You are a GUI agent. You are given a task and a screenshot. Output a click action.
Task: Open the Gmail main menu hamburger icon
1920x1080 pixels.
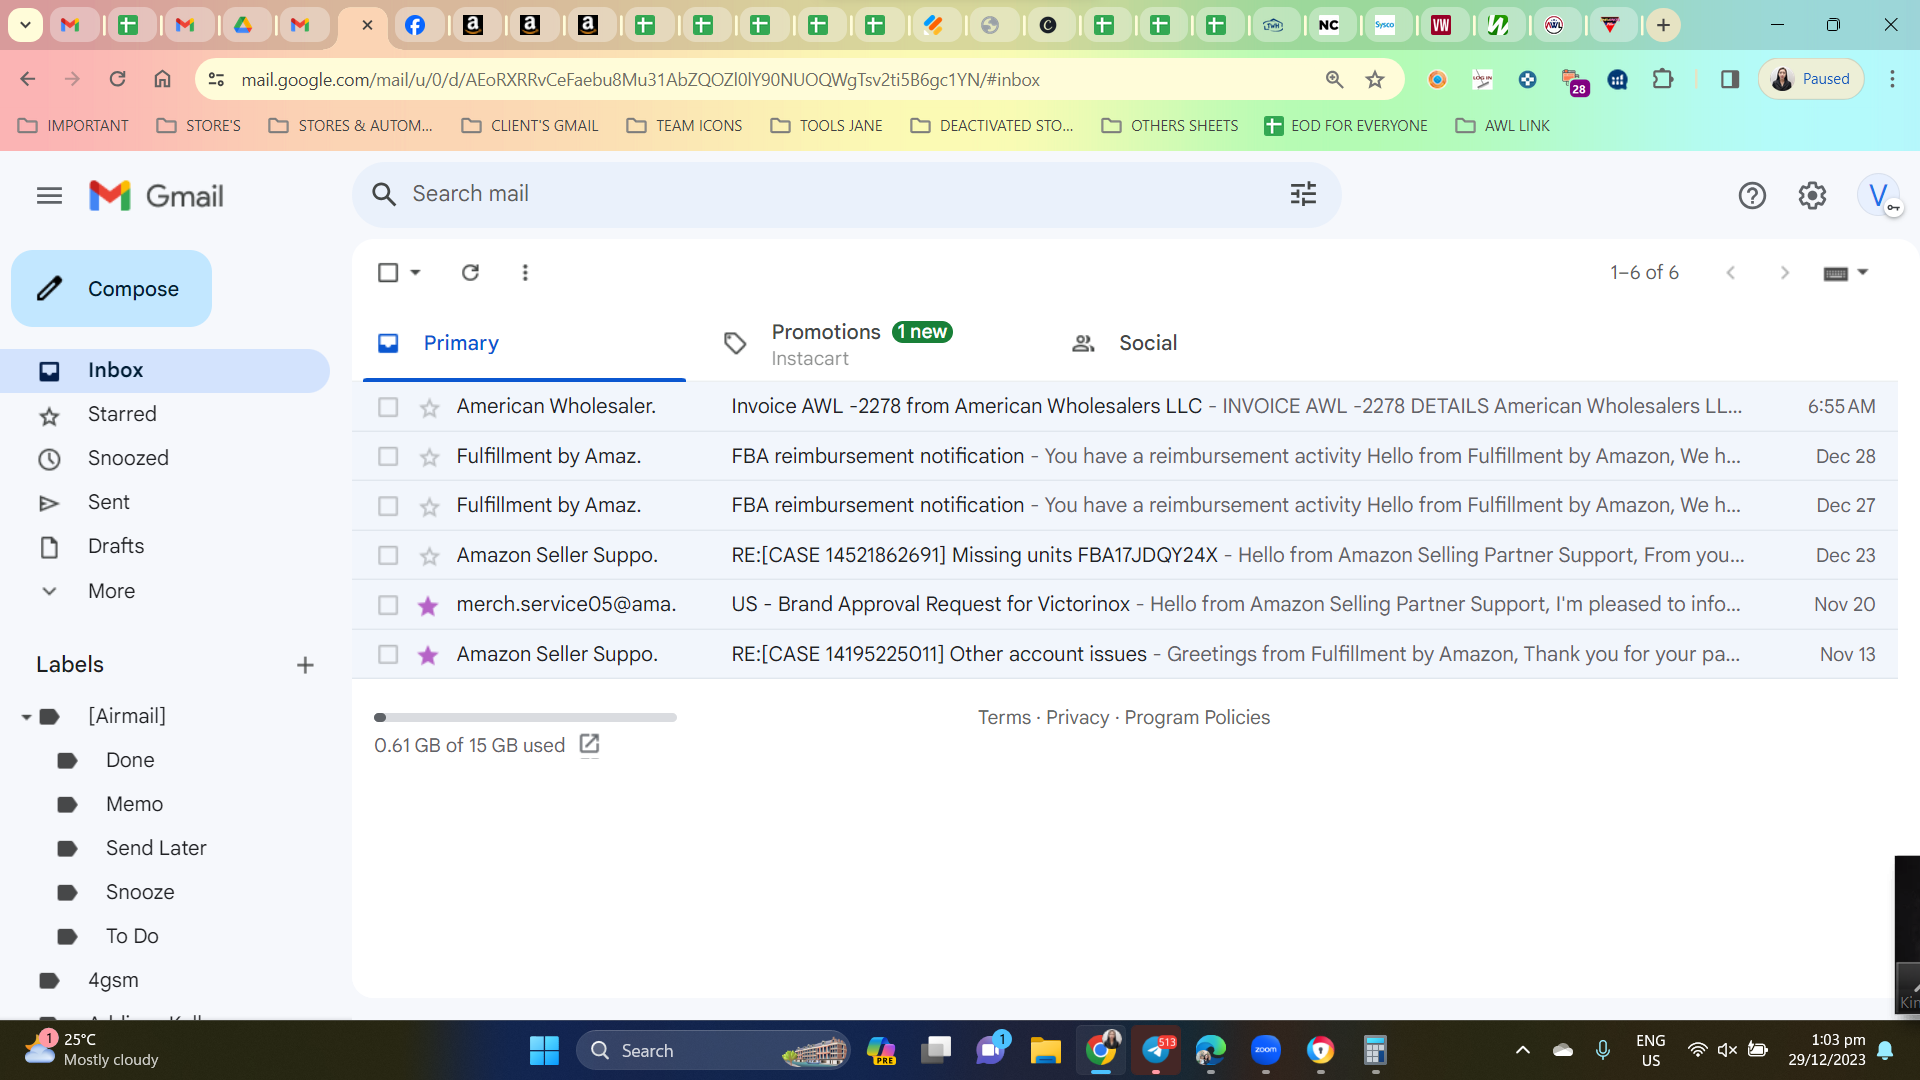pyautogui.click(x=49, y=196)
